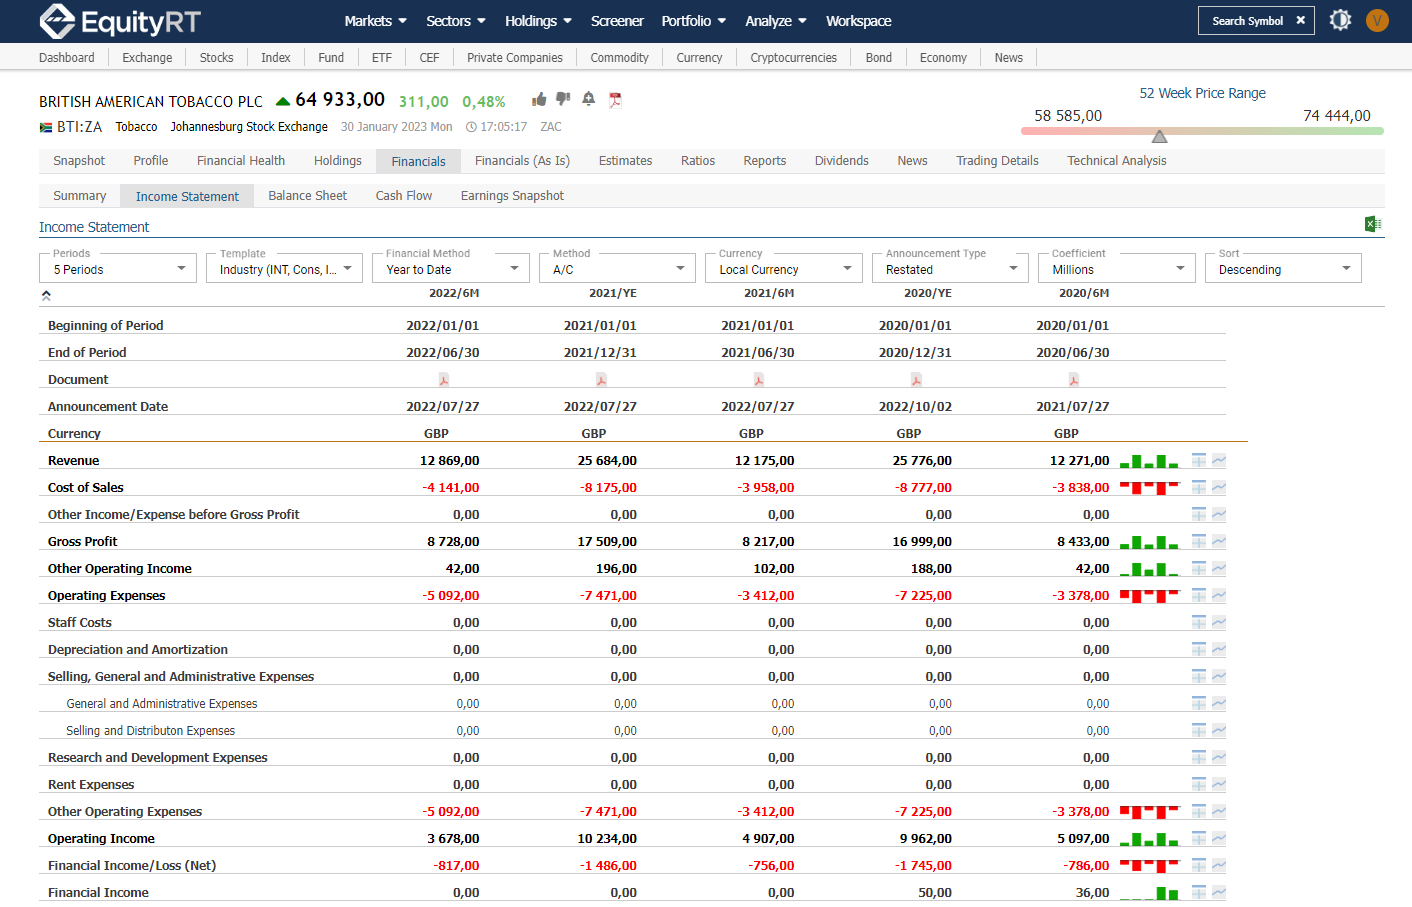The image size is (1412, 907).
Task: Open the table icon for Depreciation and Amortization
Action: 1199,649
